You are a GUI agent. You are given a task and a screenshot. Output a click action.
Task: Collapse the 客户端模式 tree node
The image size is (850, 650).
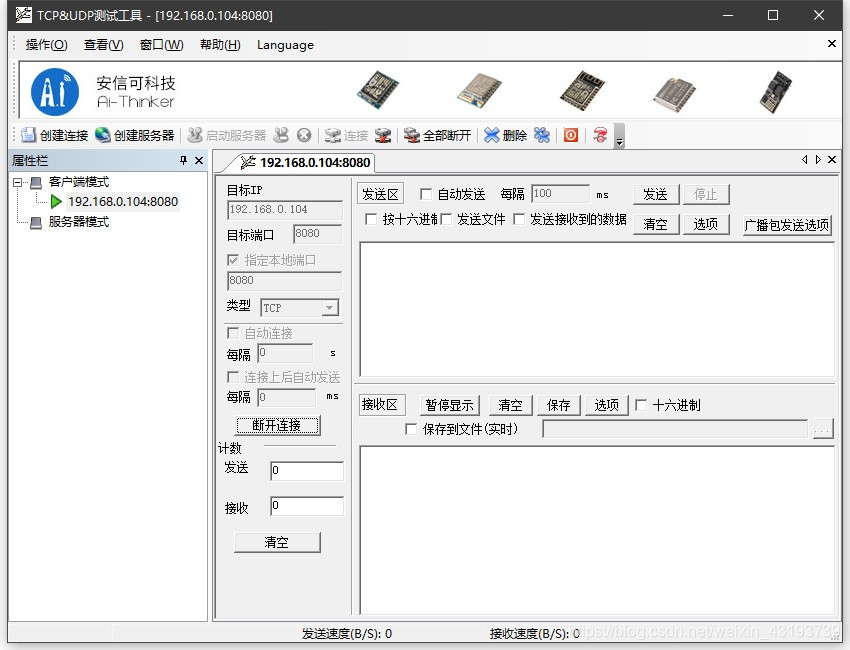point(17,182)
